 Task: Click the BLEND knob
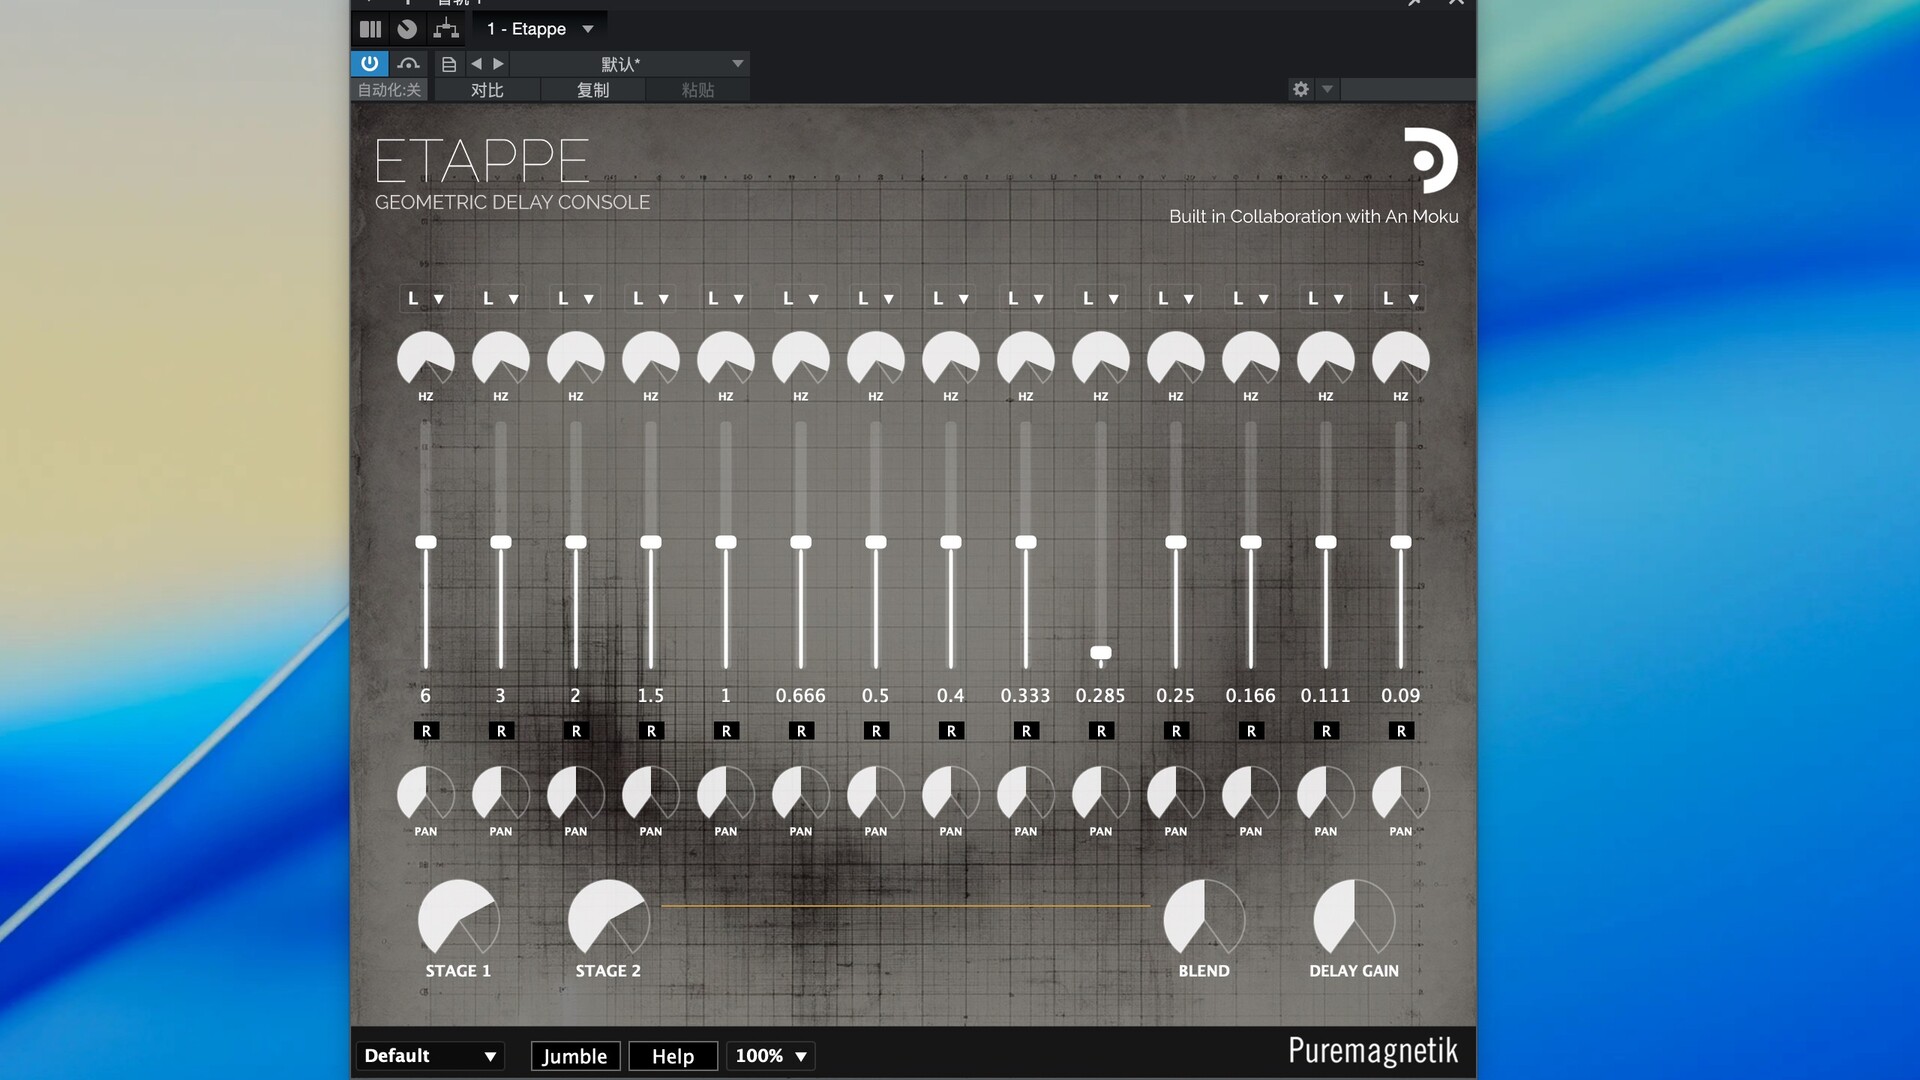pos(1204,919)
